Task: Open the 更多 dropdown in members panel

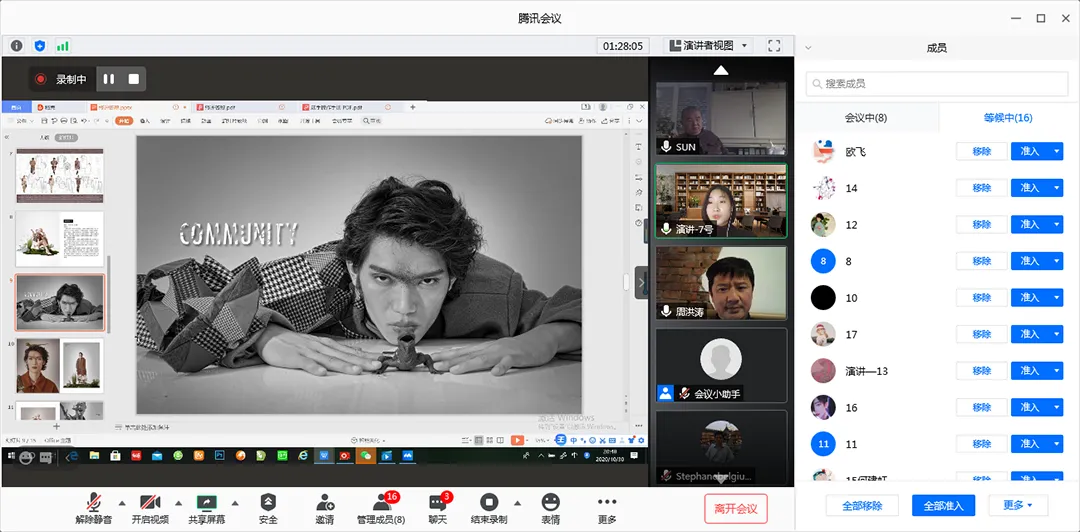Action: 1018,505
